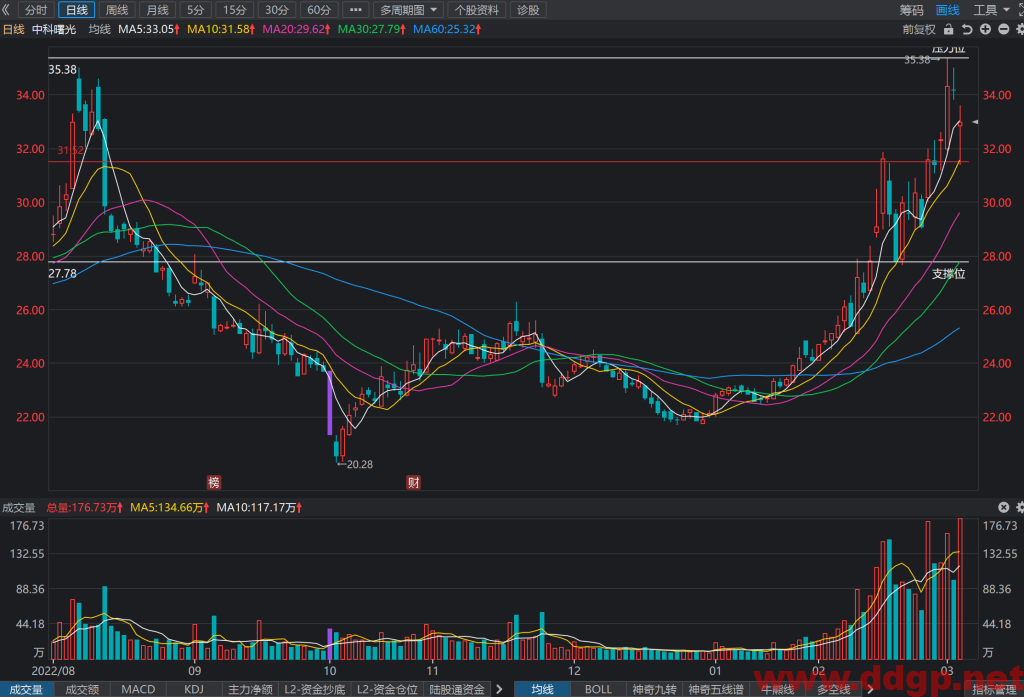
Task: Switch to 分时 intraday view
Action: [37, 10]
